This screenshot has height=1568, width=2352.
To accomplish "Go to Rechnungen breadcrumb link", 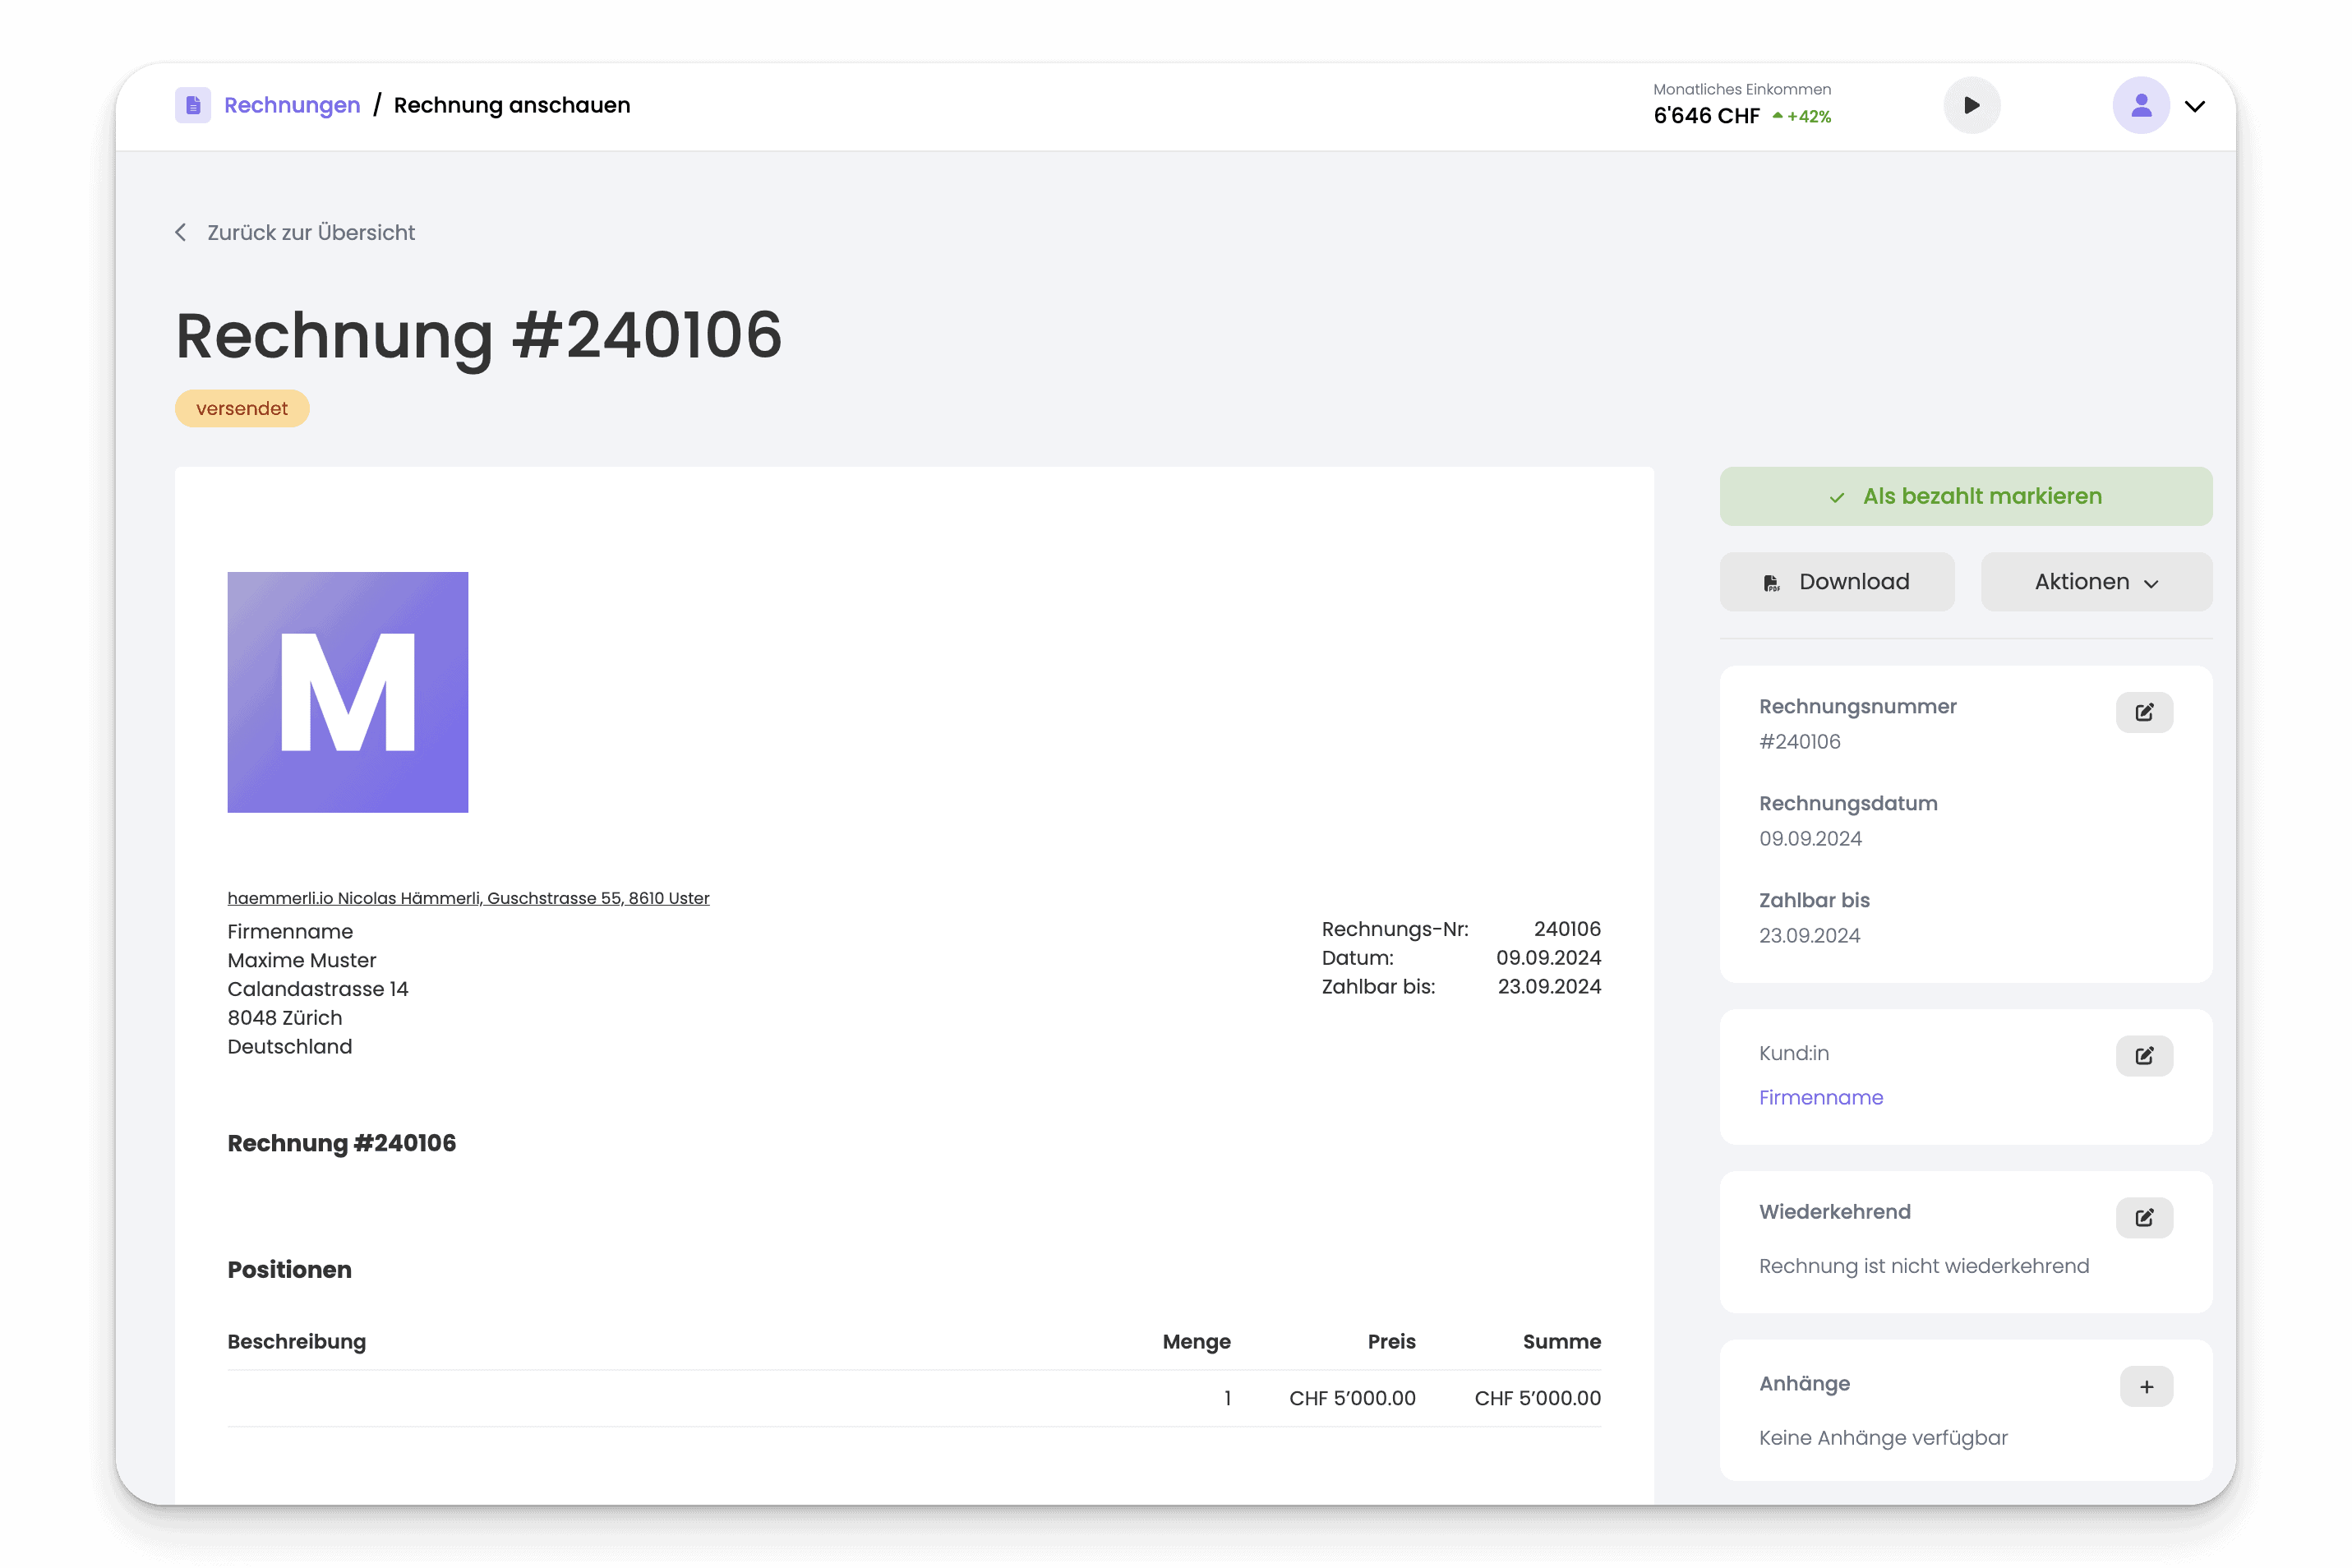I will 292,105.
